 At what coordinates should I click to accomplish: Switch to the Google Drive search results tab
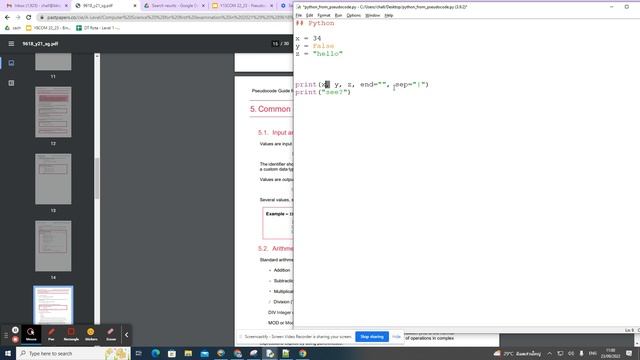pyautogui.click(x=173, y=6)
